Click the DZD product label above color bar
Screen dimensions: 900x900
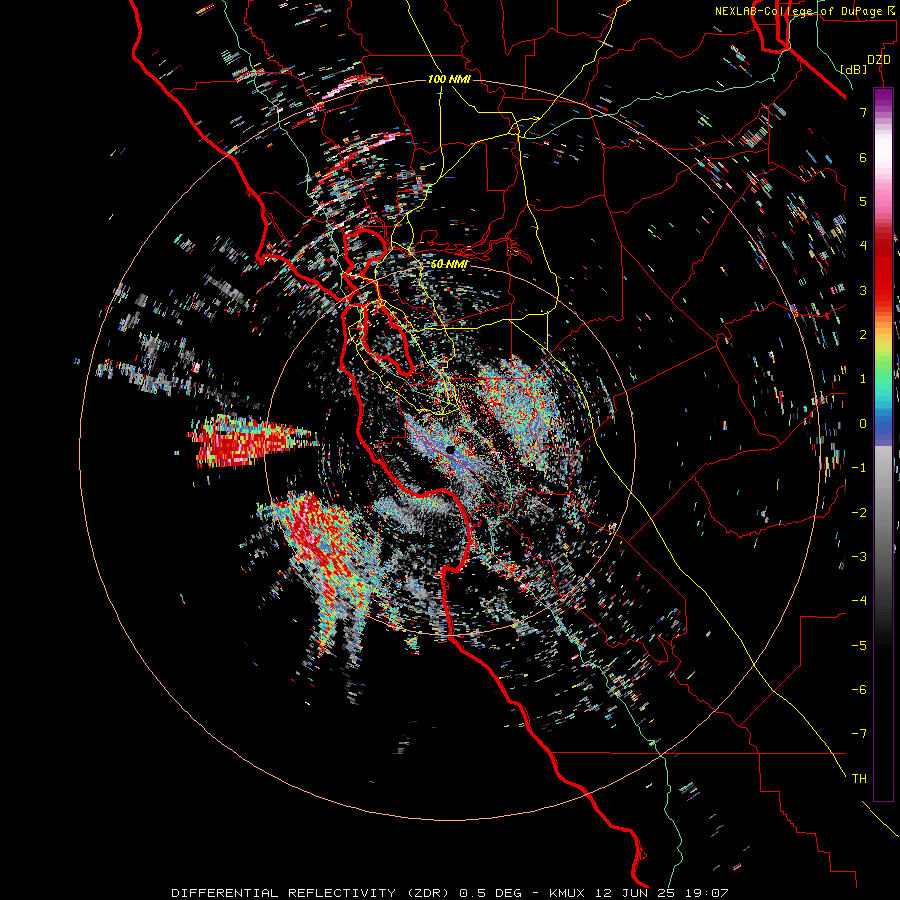(878, 60)
